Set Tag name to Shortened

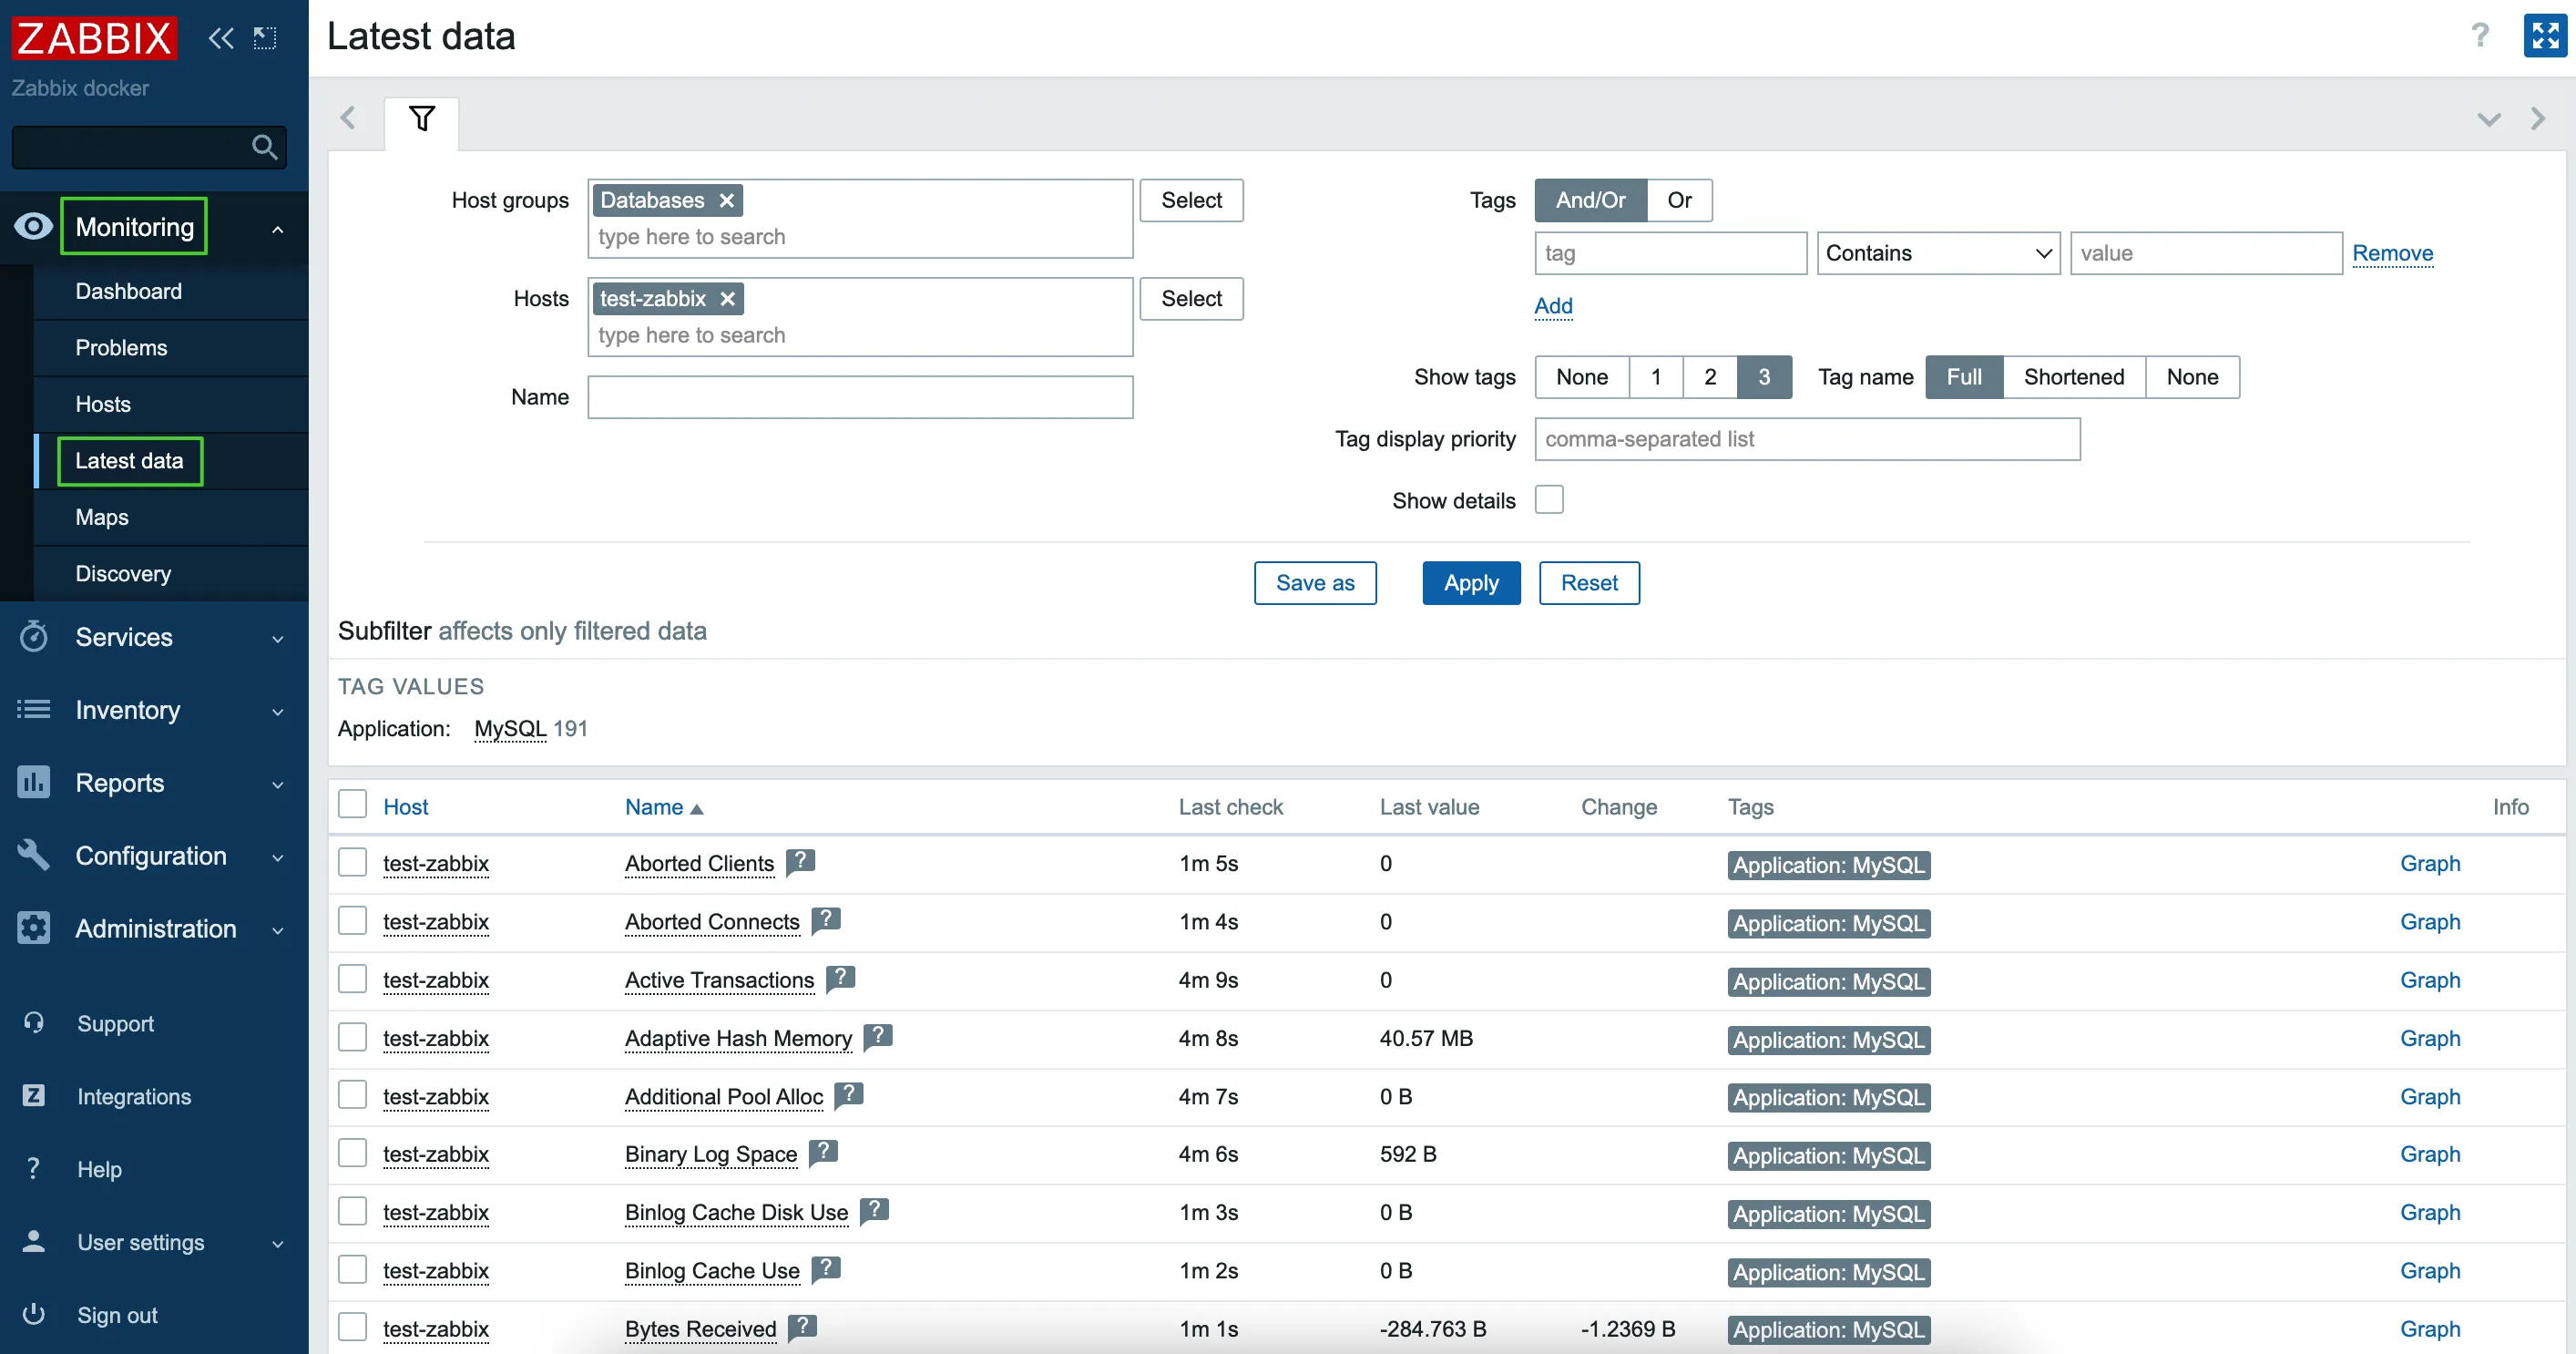(x=2074, y=377)
